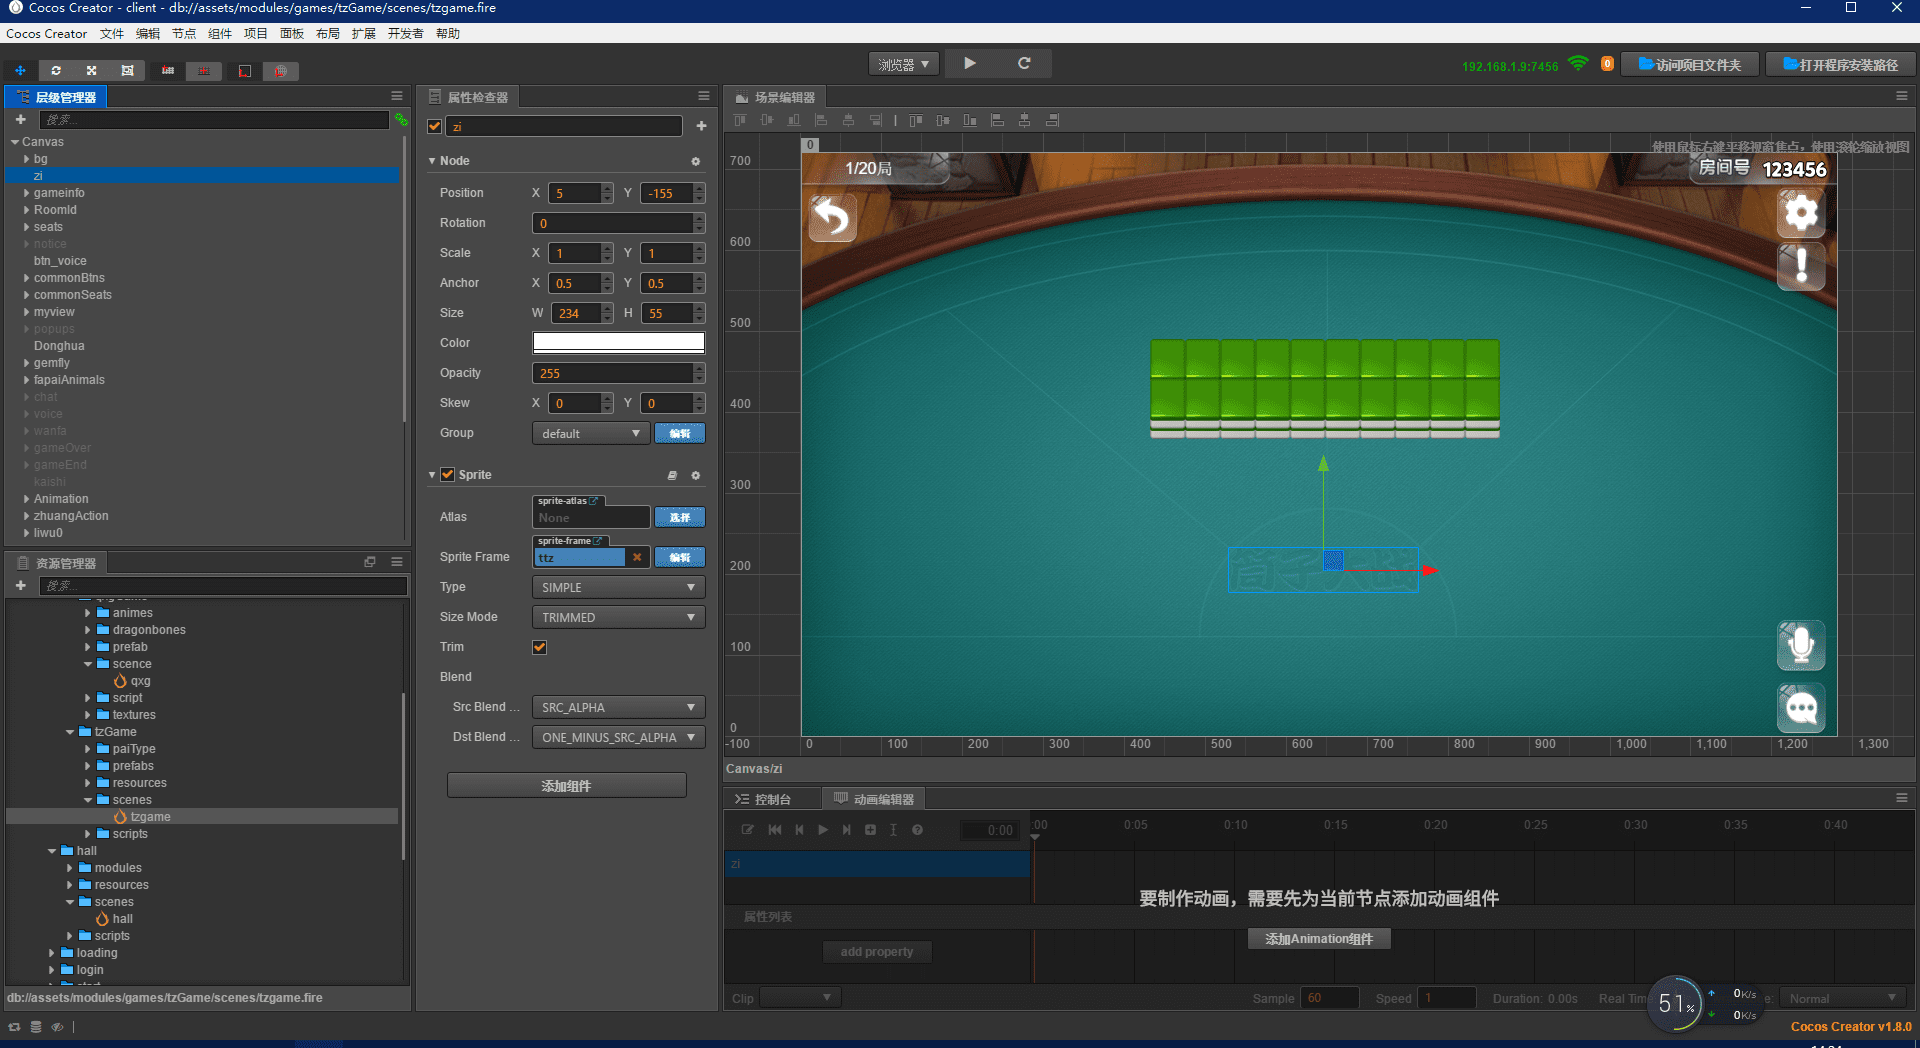This screenshot has width=1920, height=1048.
Task: Click Opacity value field
Action: coord(612,373)
